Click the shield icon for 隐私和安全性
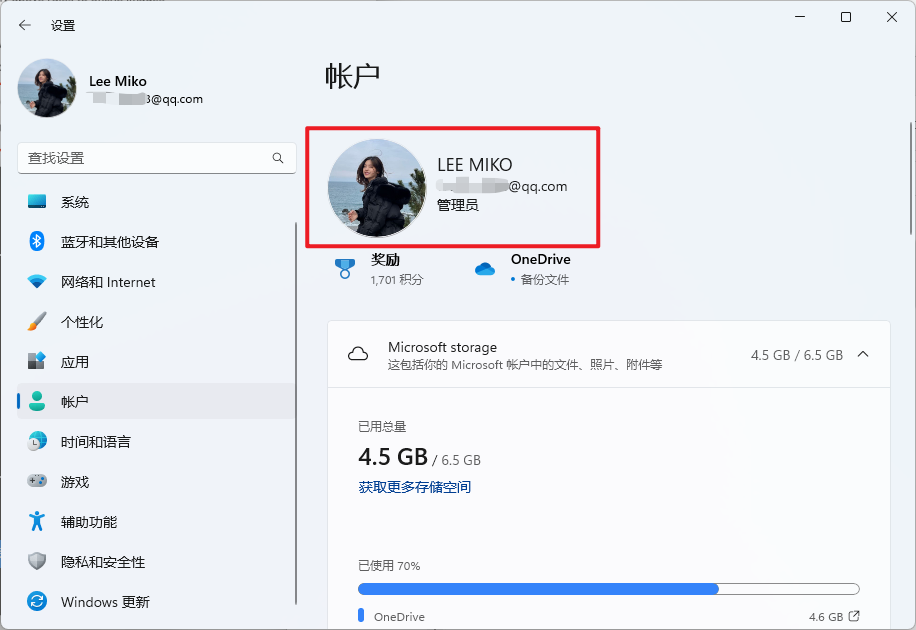Viewport: 916px width, 630px height. pos(37,561)
